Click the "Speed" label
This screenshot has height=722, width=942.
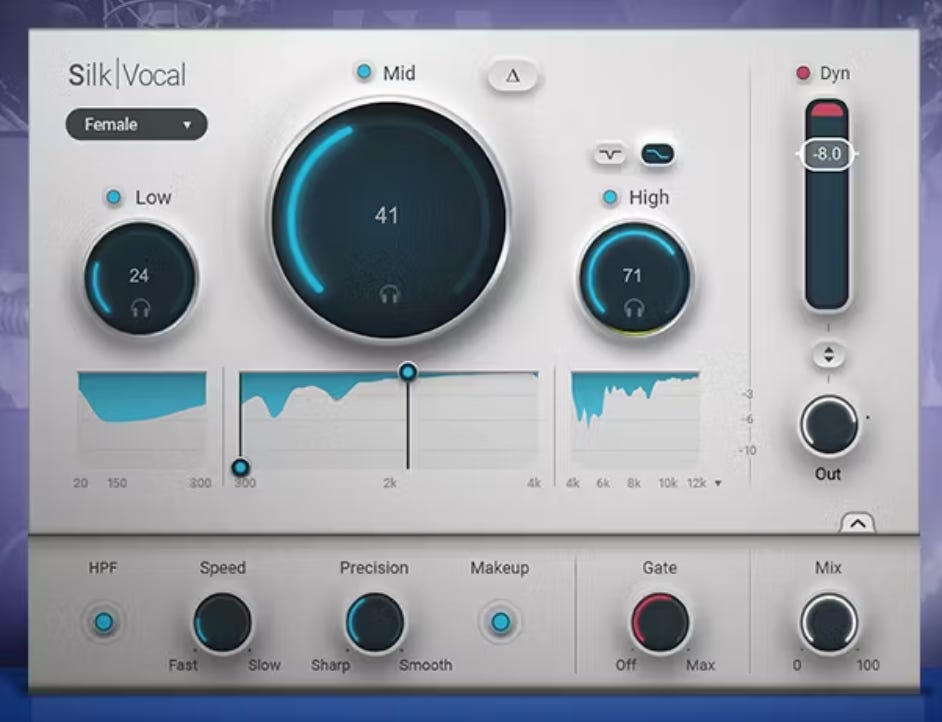(x=222, y=568)
